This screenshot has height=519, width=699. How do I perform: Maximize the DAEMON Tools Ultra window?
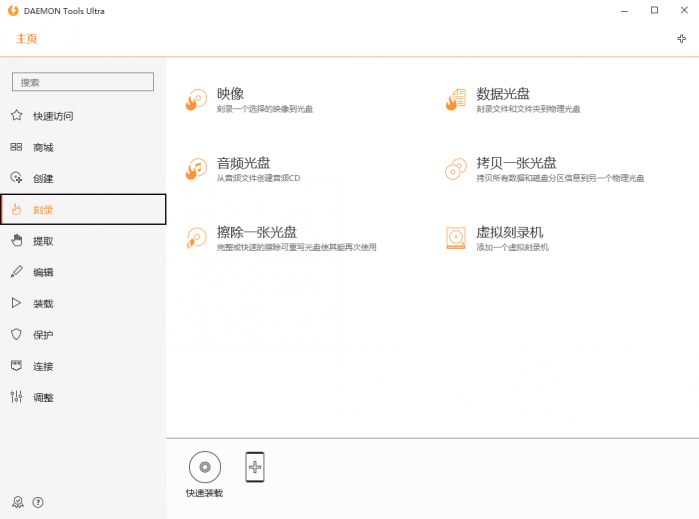[x=654, y=10]
